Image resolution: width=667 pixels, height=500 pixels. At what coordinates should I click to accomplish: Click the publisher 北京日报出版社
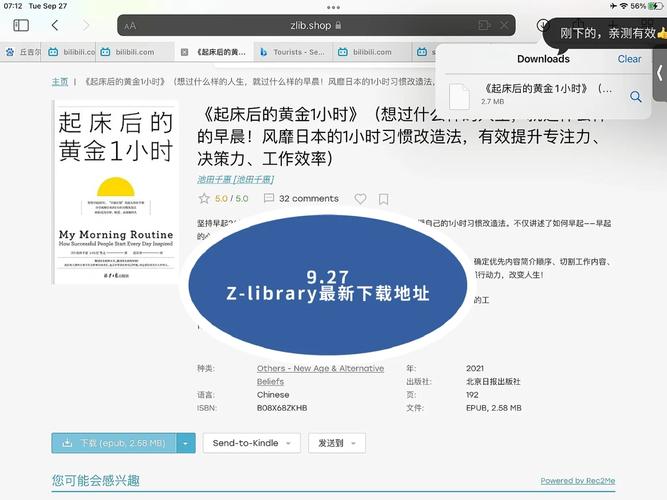click(x=493, y=382)
